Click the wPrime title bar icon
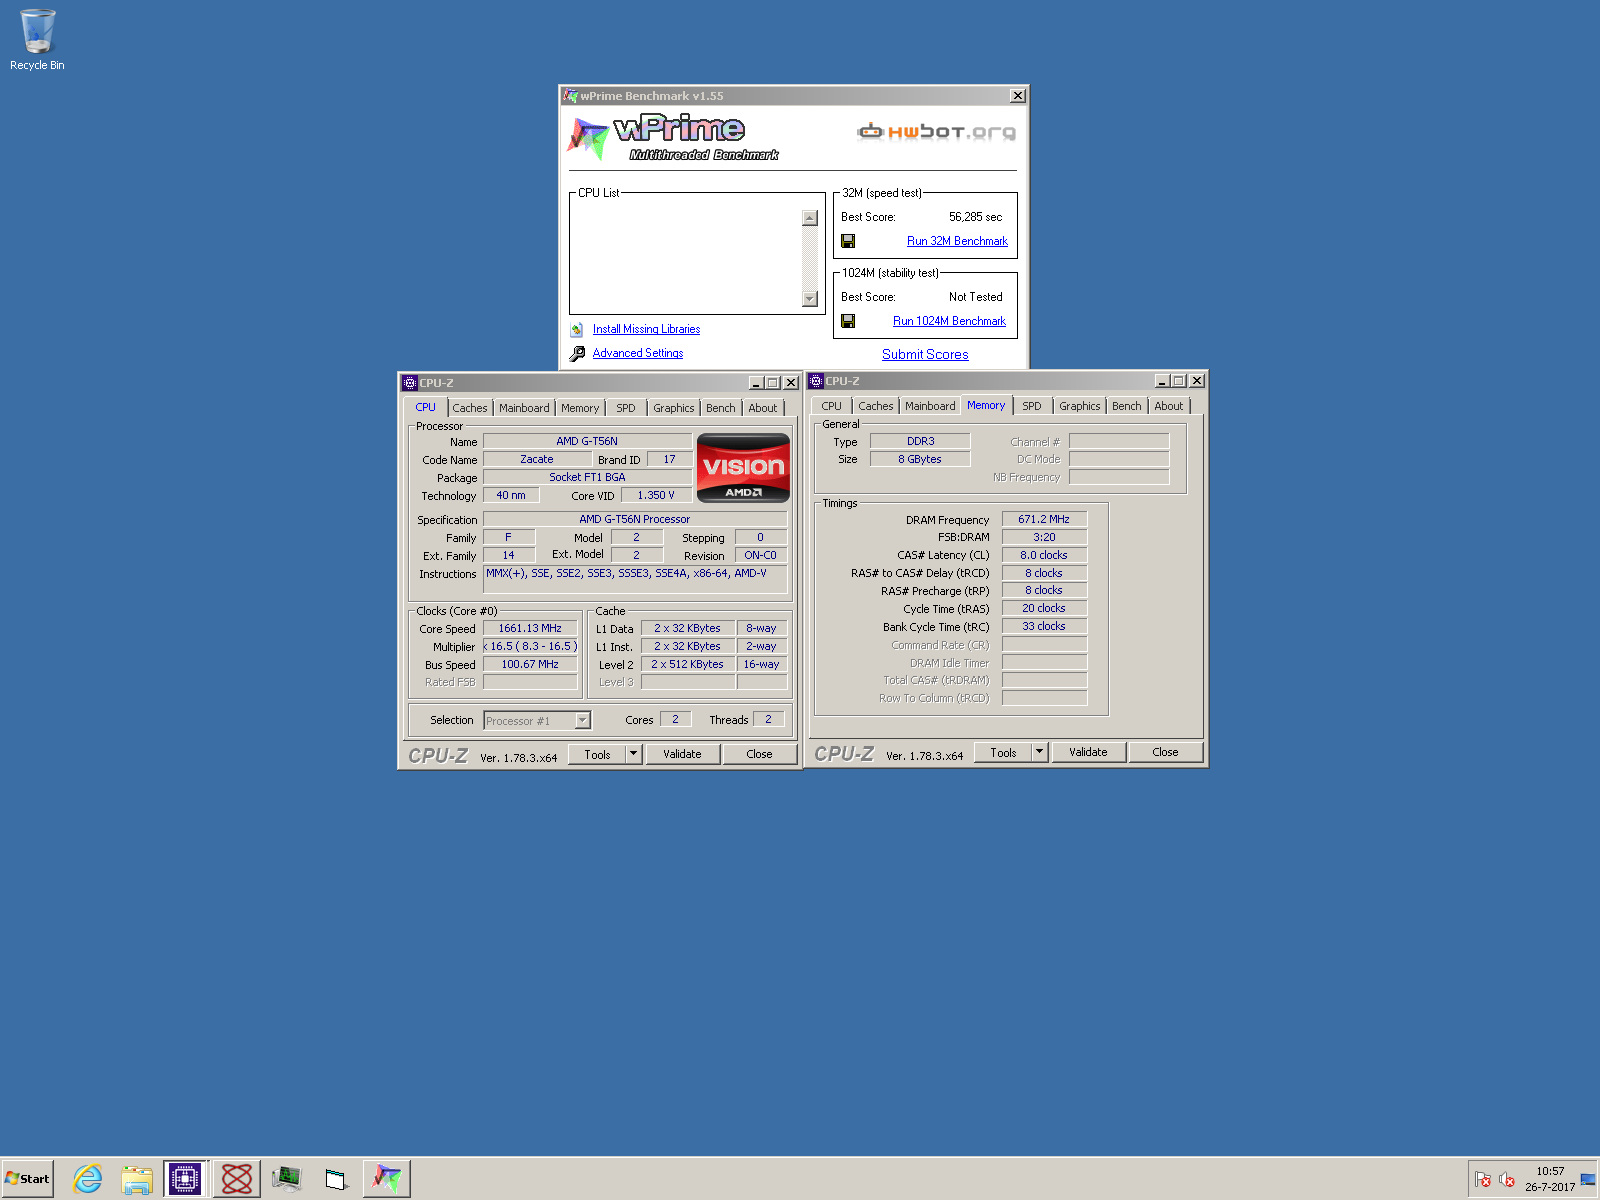The image size is (1600, 1200). [x=570, y=96]
